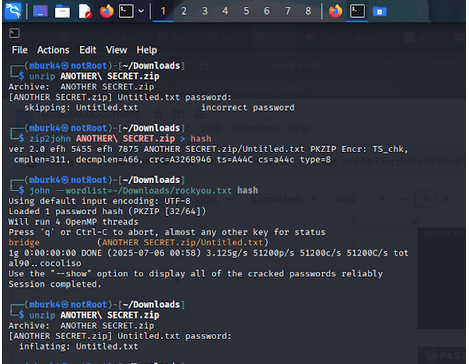
Task: Focus the running Firefox window in taskbar
Action: click(x=335, y=11)
